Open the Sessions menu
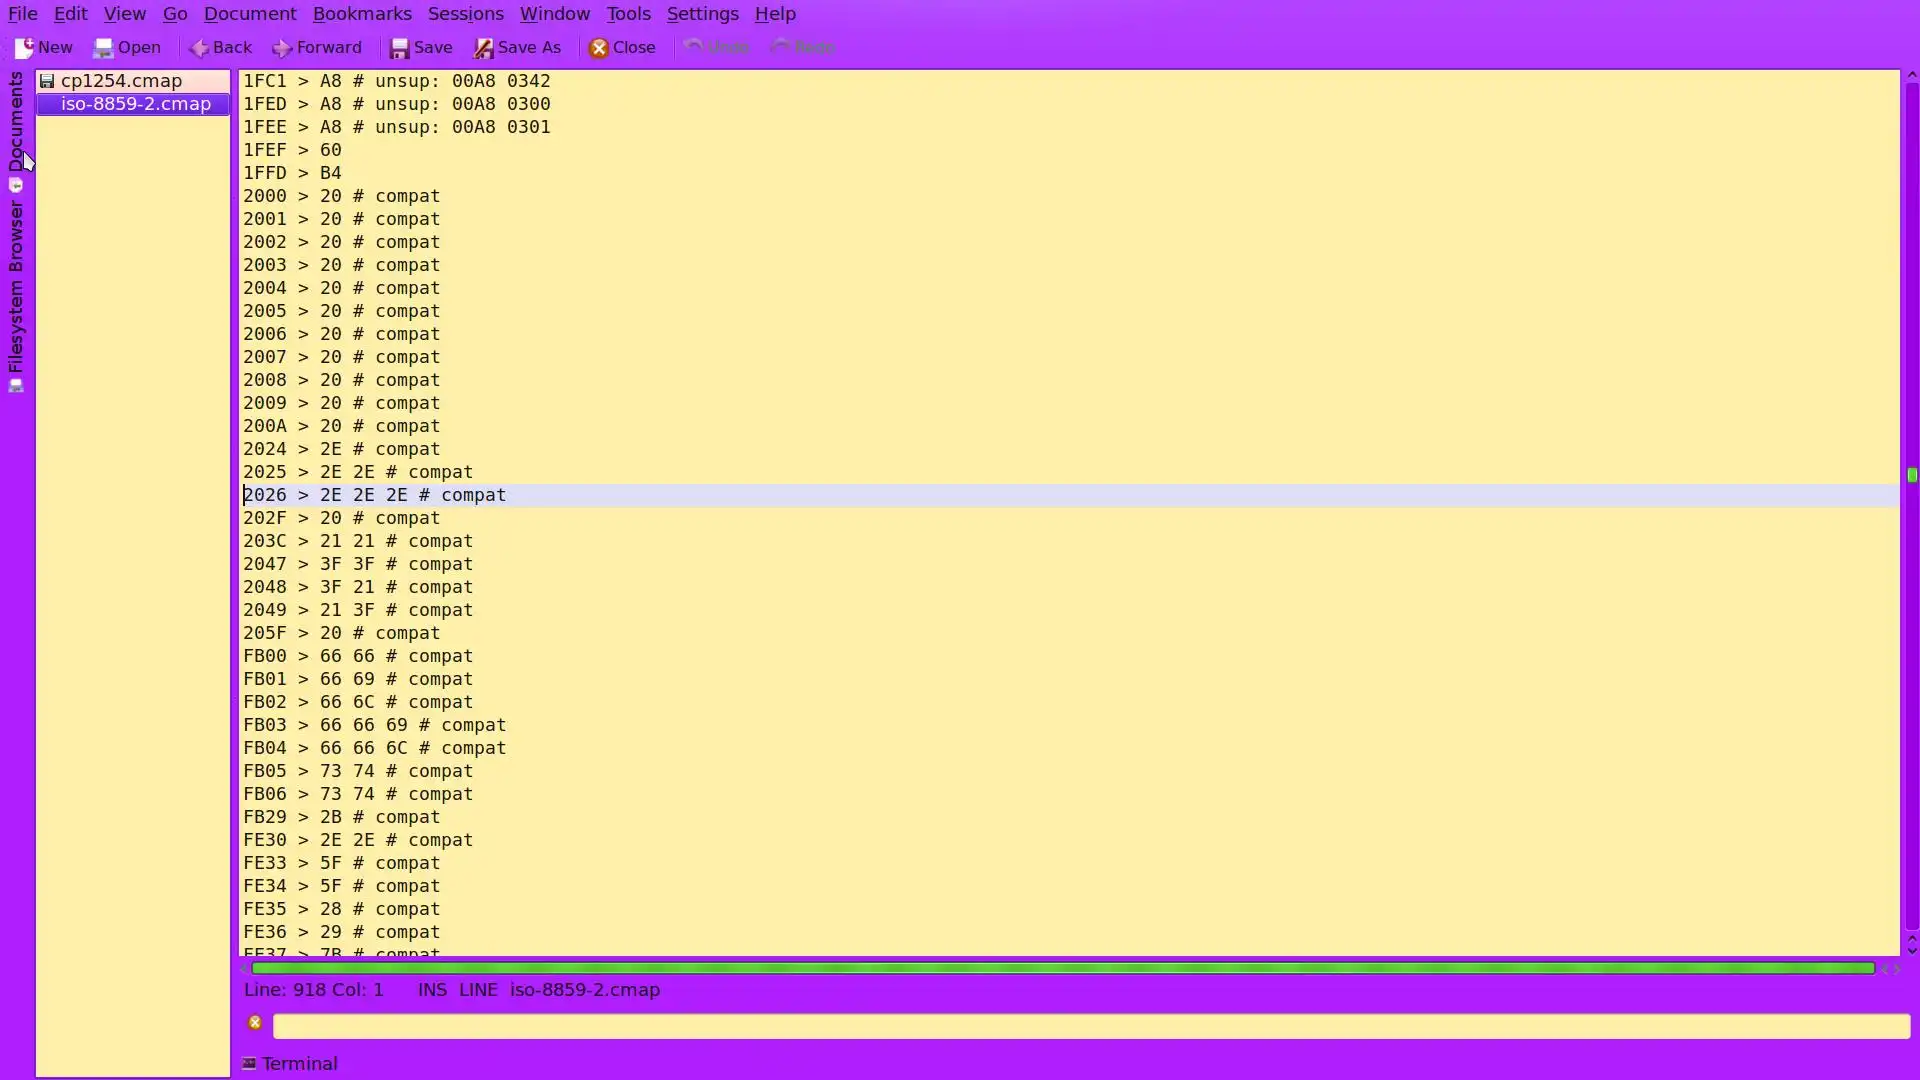Viewport: 1920px width, 1080px height. point(465,14)
